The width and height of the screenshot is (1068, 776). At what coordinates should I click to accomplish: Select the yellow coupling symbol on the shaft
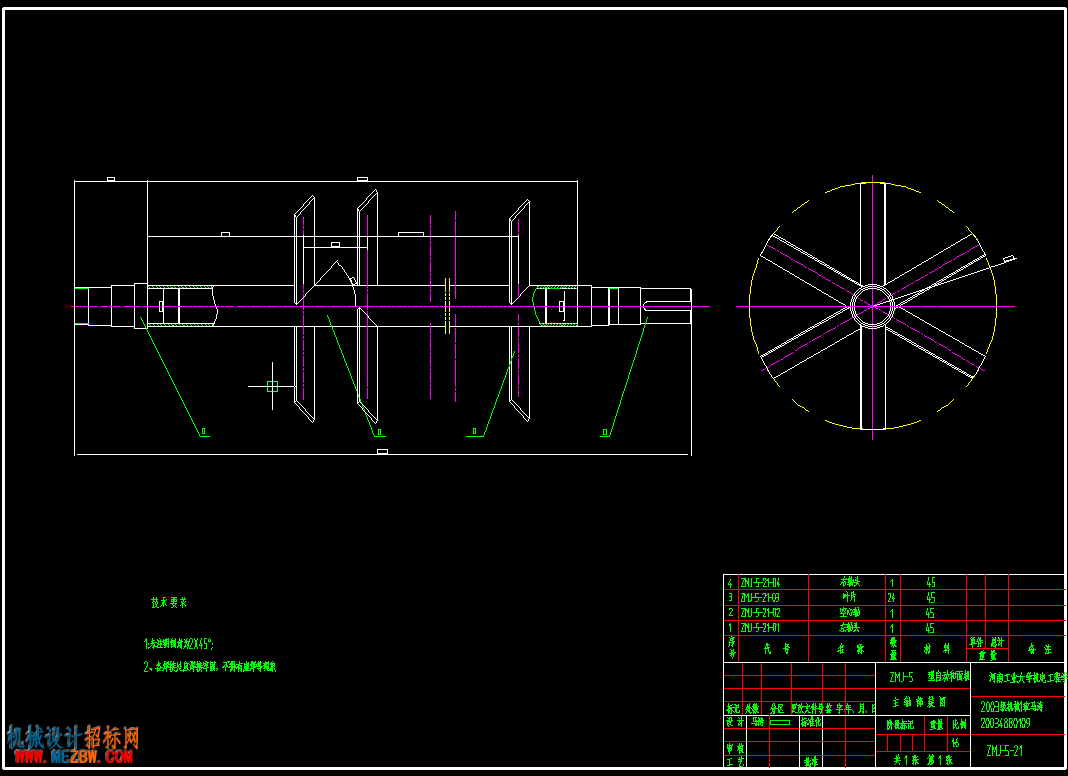(447, 306)
